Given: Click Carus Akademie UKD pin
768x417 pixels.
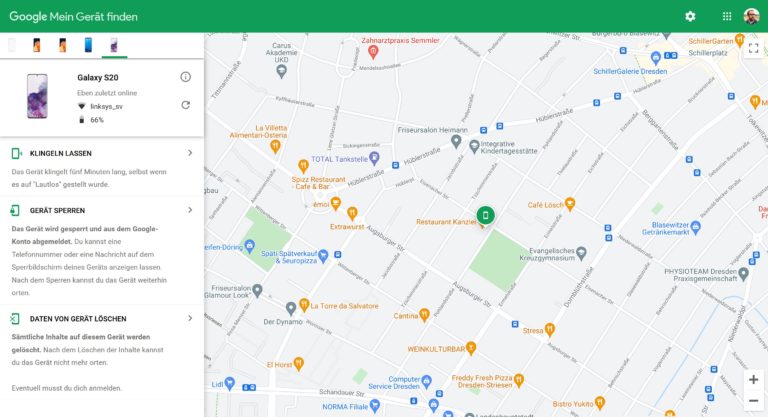Looking at the screenshot, I should pyautogui.click(x=281, y=72).
